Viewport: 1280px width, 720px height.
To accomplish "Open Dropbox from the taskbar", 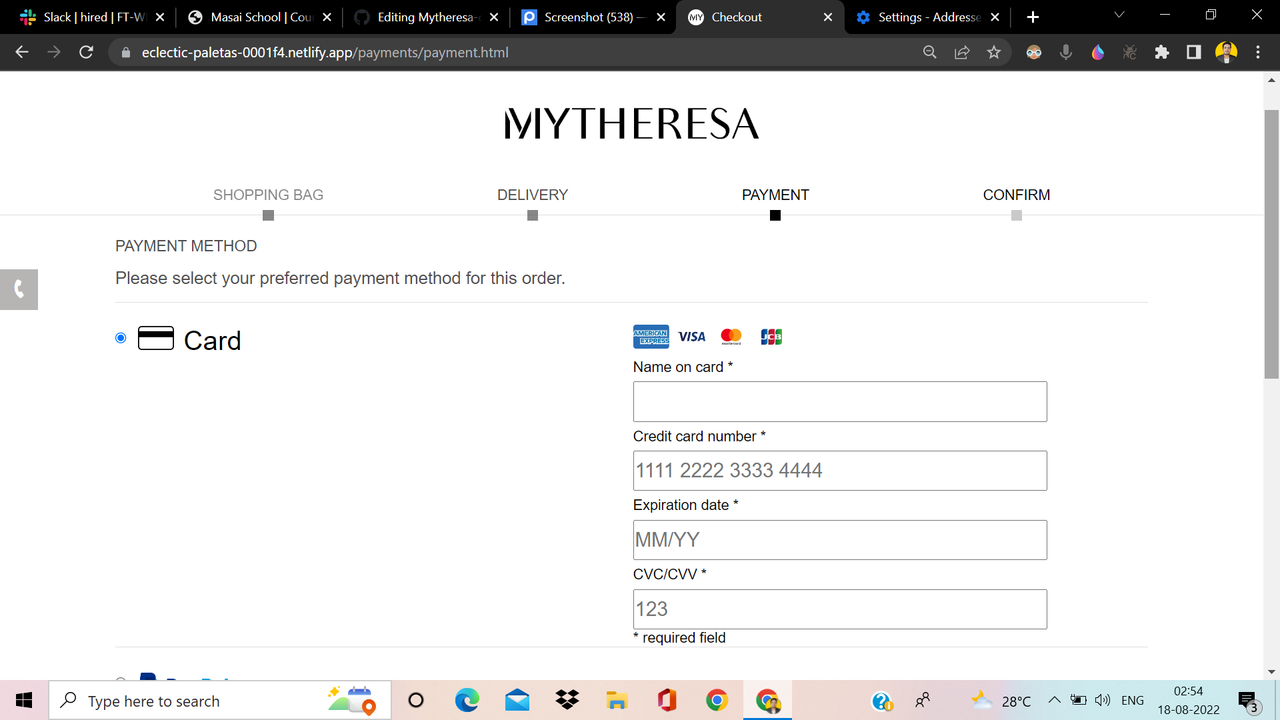I will point(567,700).
